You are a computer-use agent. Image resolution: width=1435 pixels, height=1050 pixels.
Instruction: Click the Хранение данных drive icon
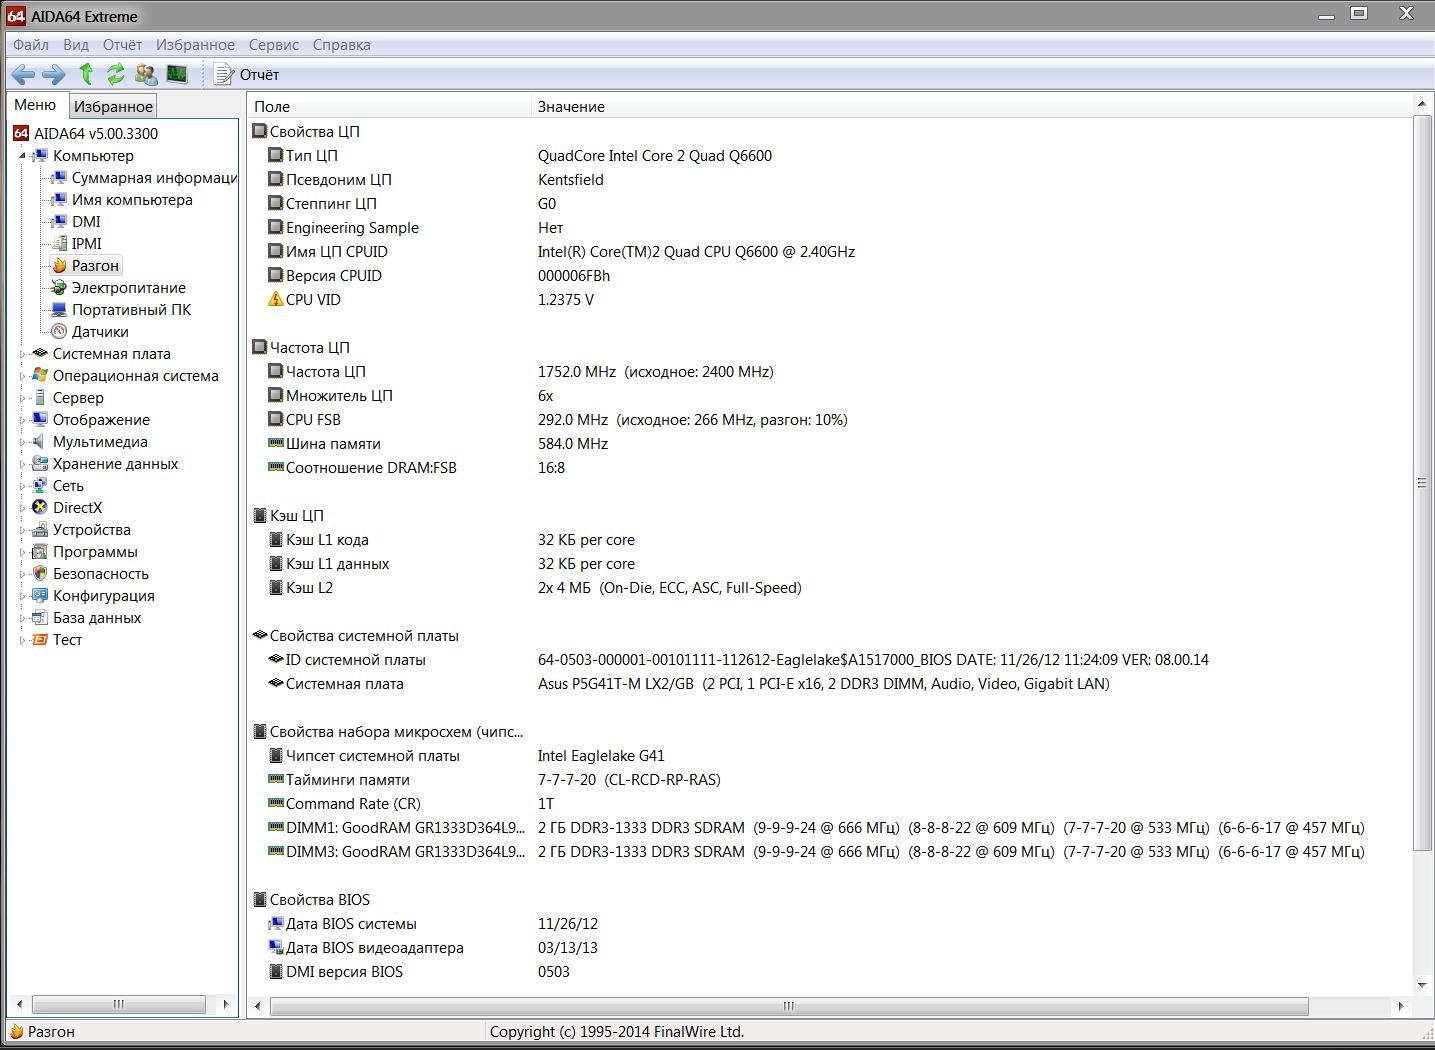pyautogui.click(x=40, y=463)
